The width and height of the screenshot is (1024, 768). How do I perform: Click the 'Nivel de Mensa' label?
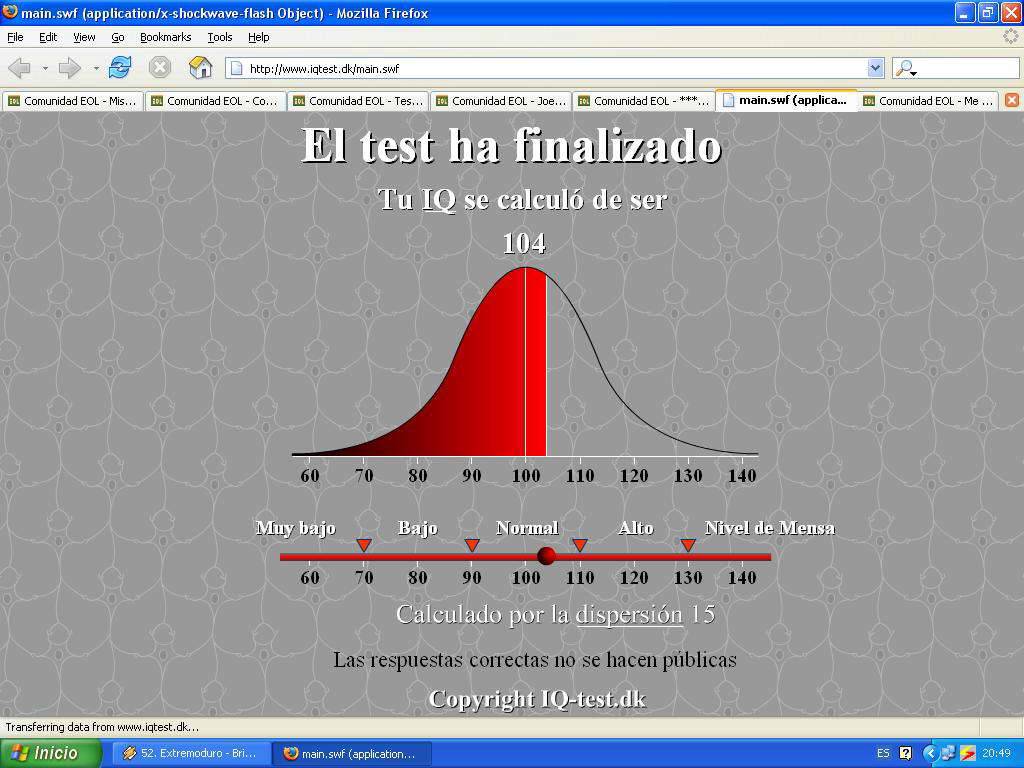pos(770,528)
